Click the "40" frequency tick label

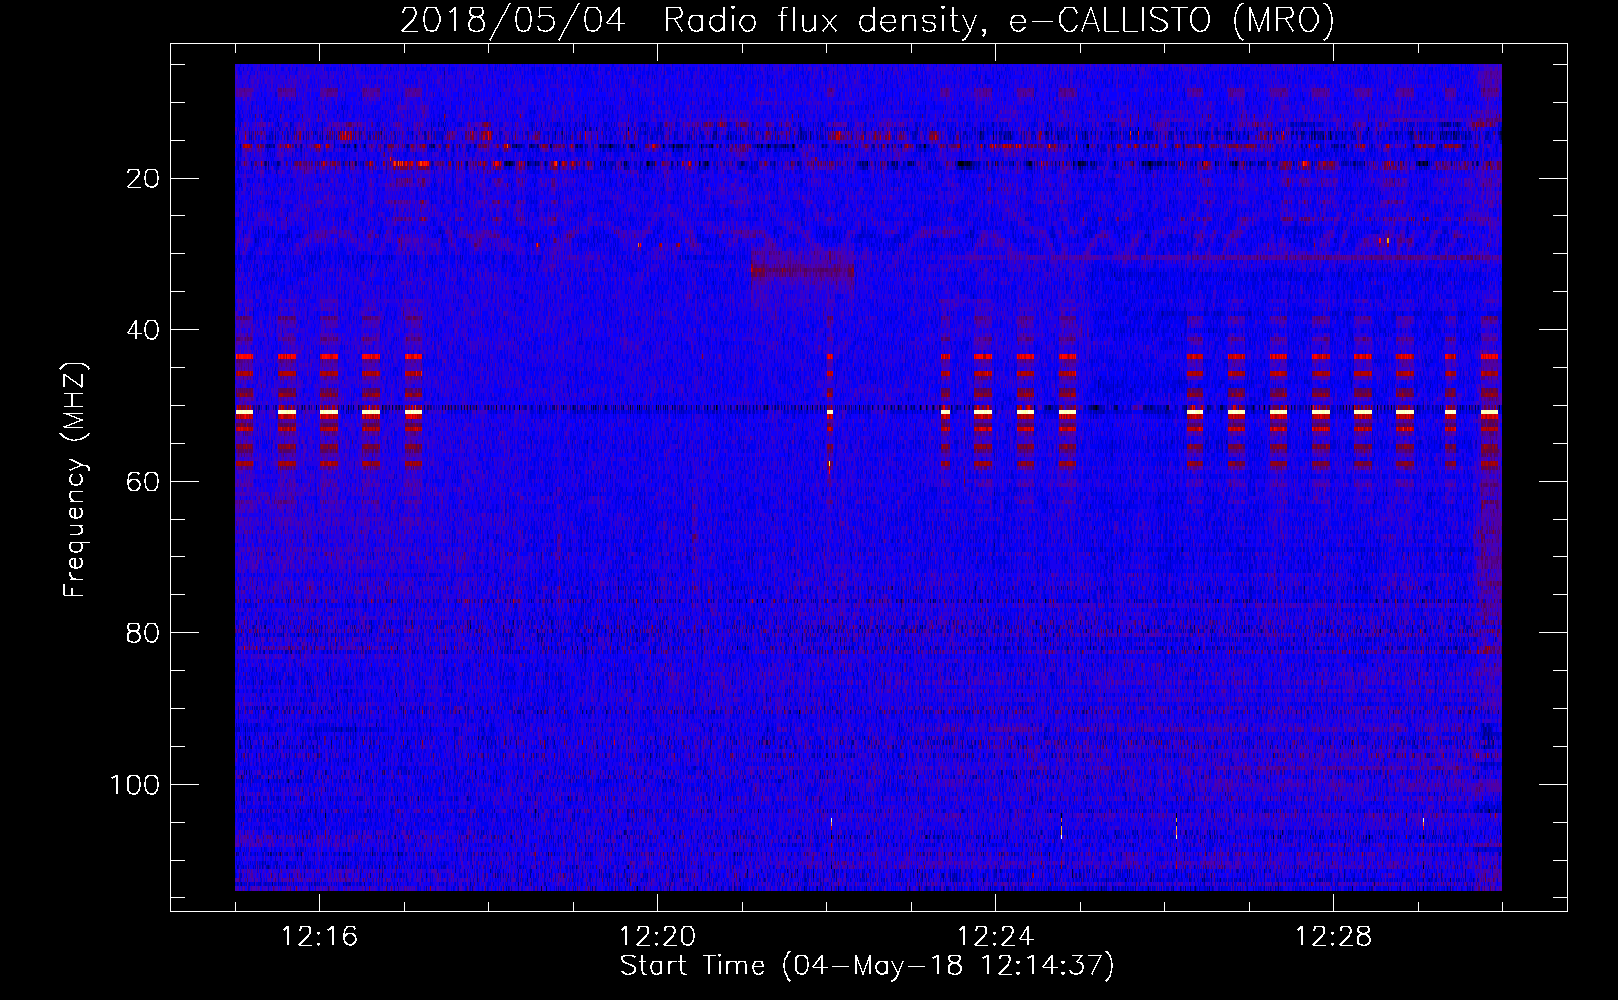(x=144, y=330)
